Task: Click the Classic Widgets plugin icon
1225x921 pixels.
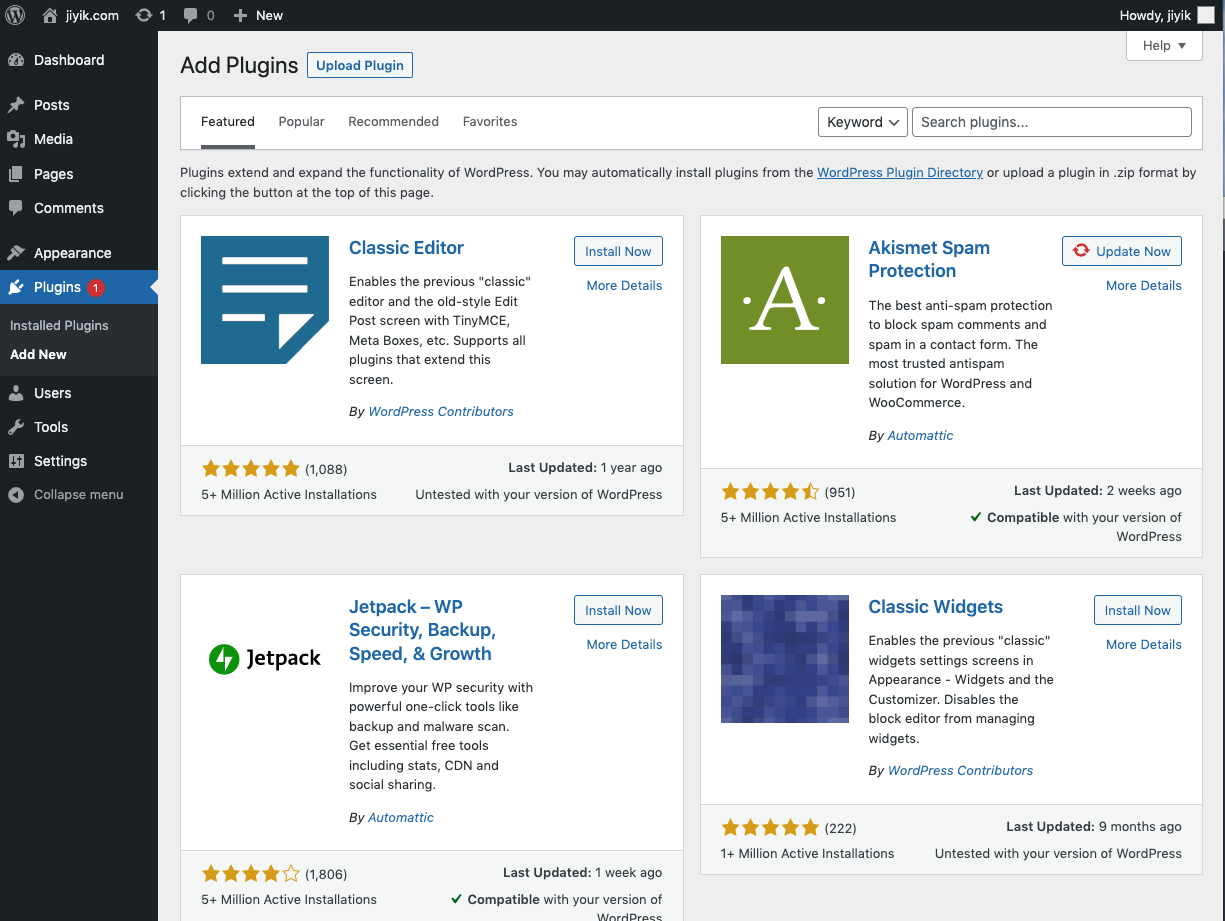Action: tap(785, 659)
